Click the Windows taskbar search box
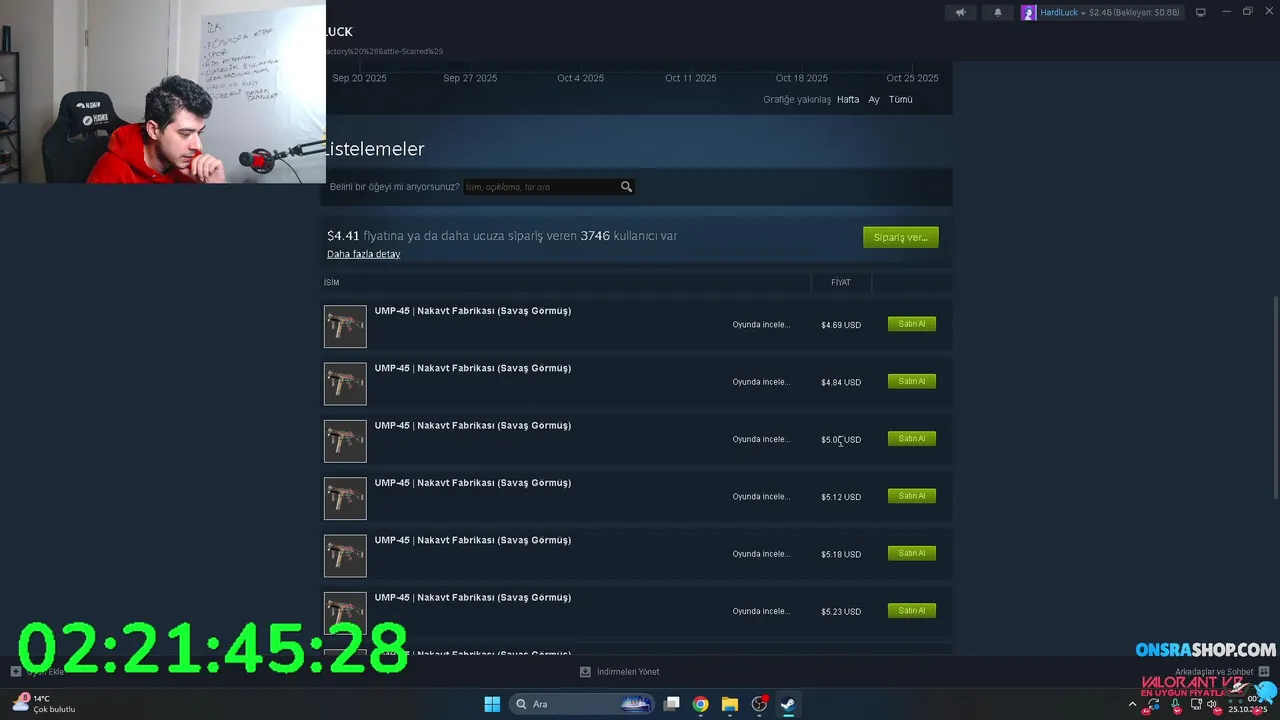 coord(583,704)
